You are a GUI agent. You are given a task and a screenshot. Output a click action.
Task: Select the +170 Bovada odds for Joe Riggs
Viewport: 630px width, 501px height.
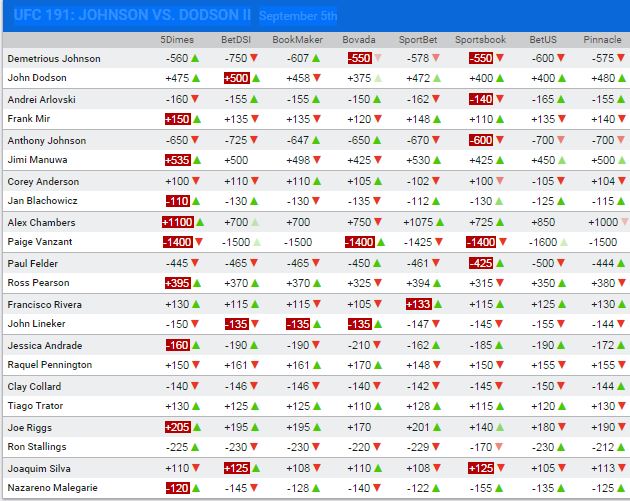[359, 427]
